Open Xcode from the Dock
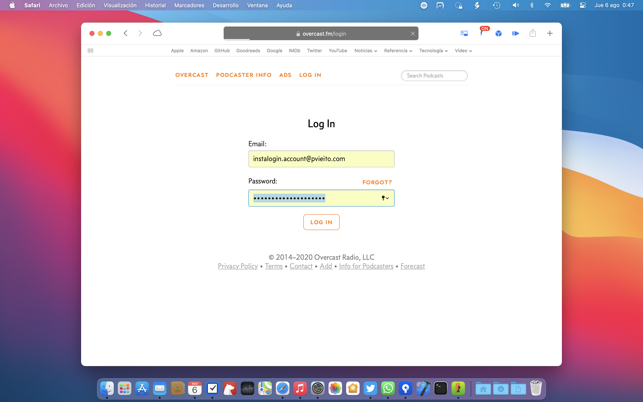Image resolution: width=643 pixels, height=402 pixels. coord(423,388)
